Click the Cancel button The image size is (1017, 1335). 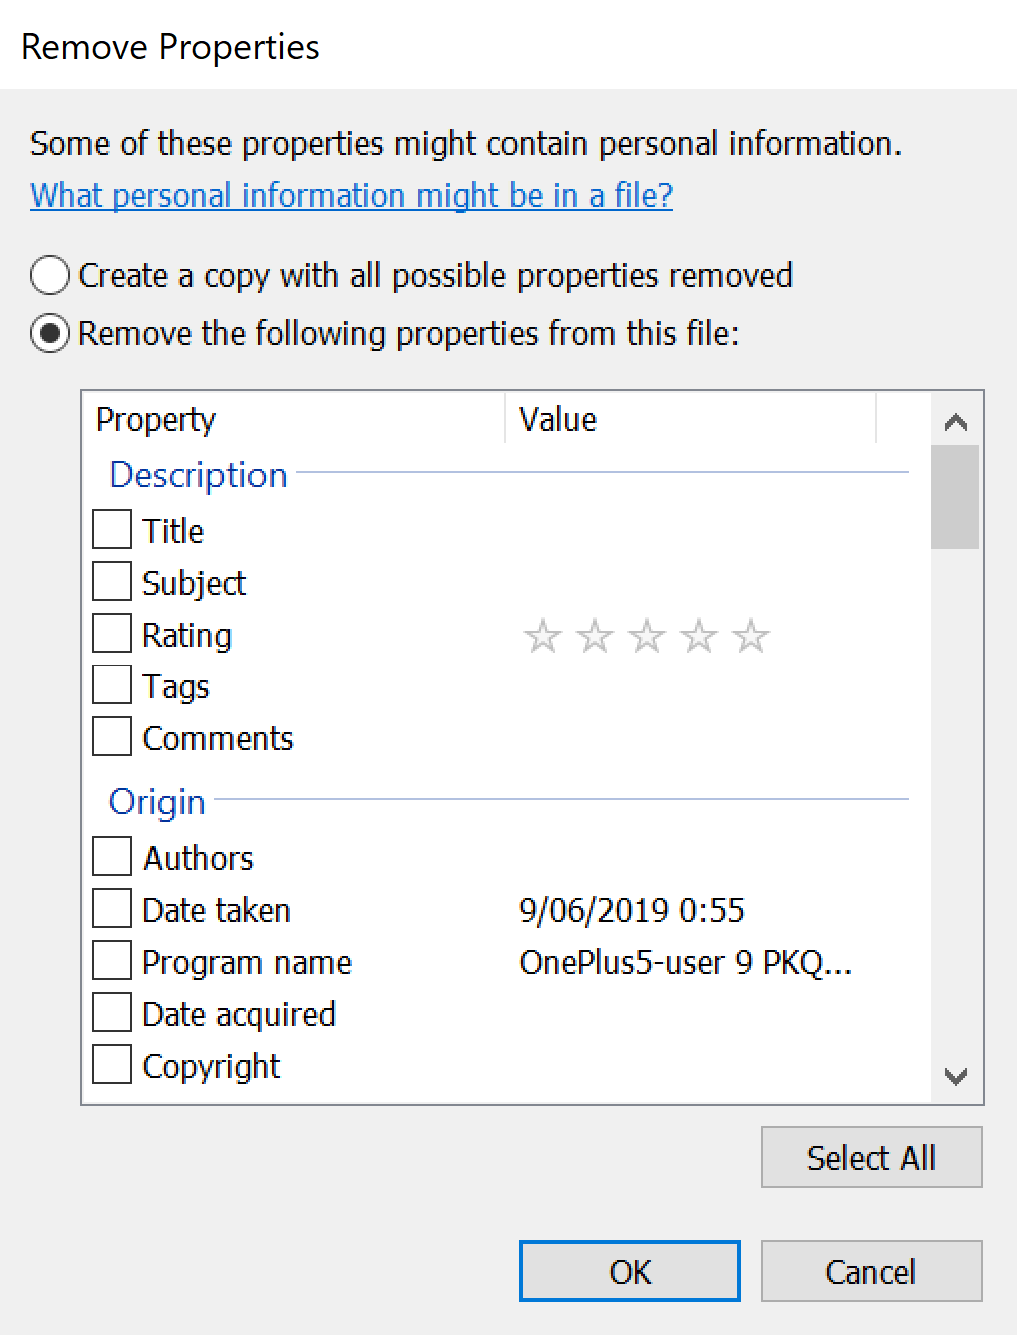(871, 1271)
